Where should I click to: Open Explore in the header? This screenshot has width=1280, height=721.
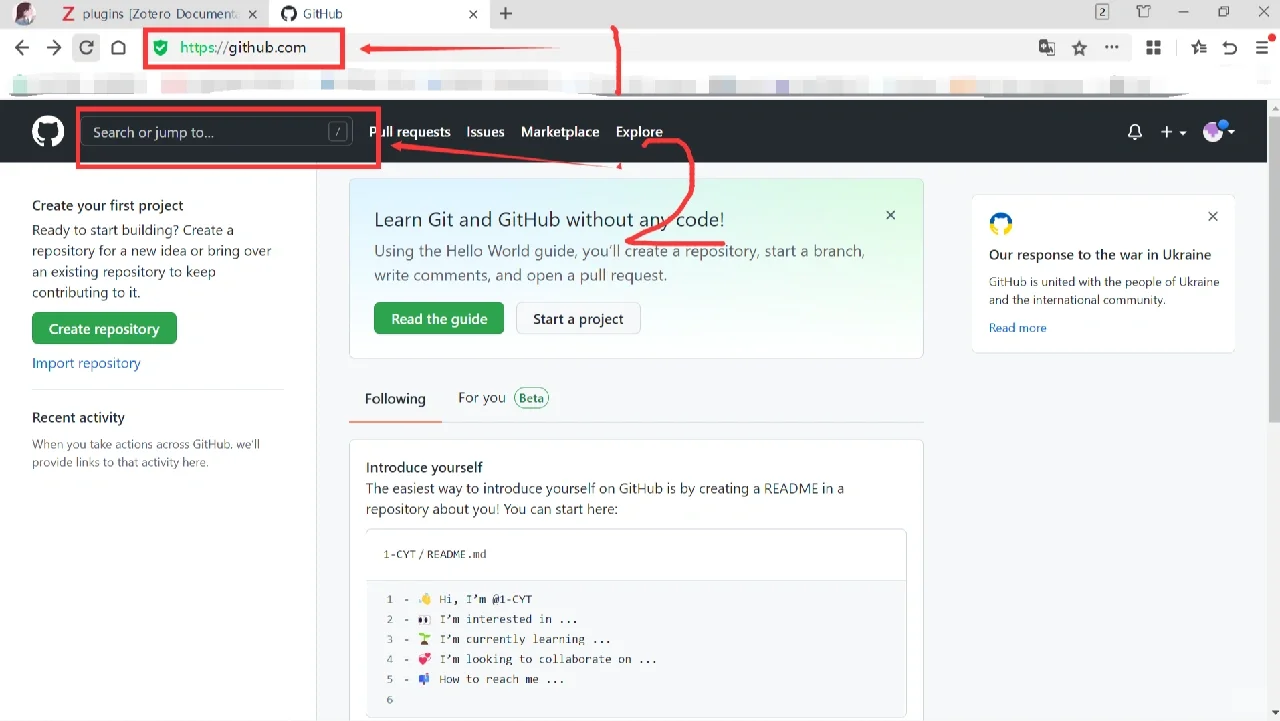(x=639, y=132)
